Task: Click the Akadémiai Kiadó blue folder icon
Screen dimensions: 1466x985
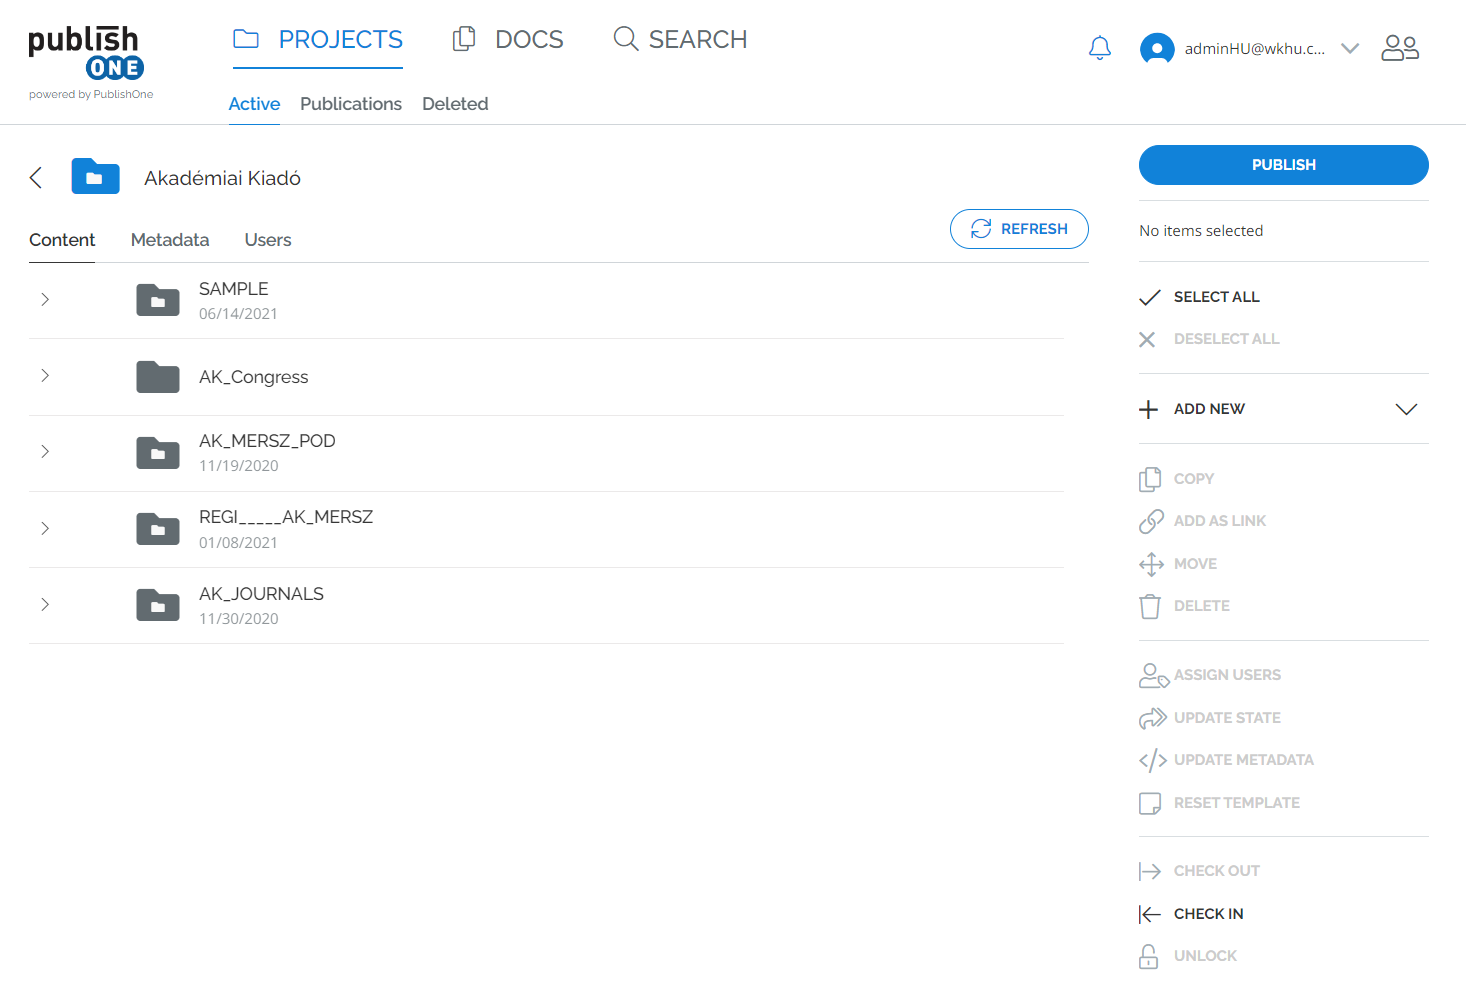Action: [x=95, y=177]
